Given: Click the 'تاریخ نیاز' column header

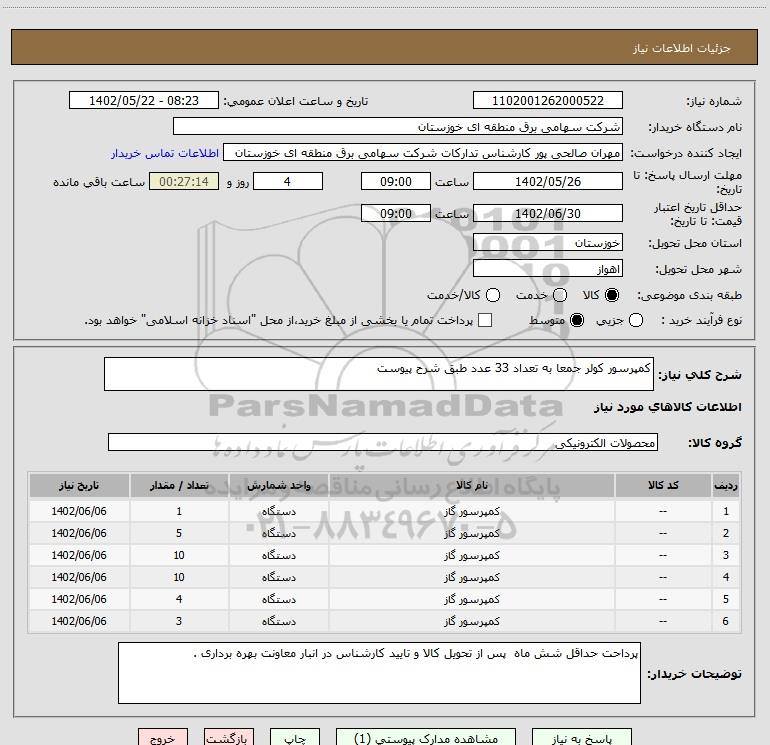Looking at the screenshot, I should click(78, 484).
